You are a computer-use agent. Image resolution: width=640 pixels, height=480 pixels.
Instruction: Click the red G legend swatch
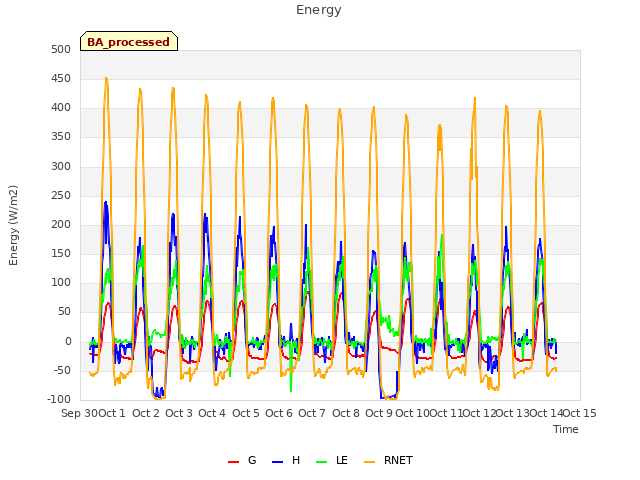click(x=233, y=462)
